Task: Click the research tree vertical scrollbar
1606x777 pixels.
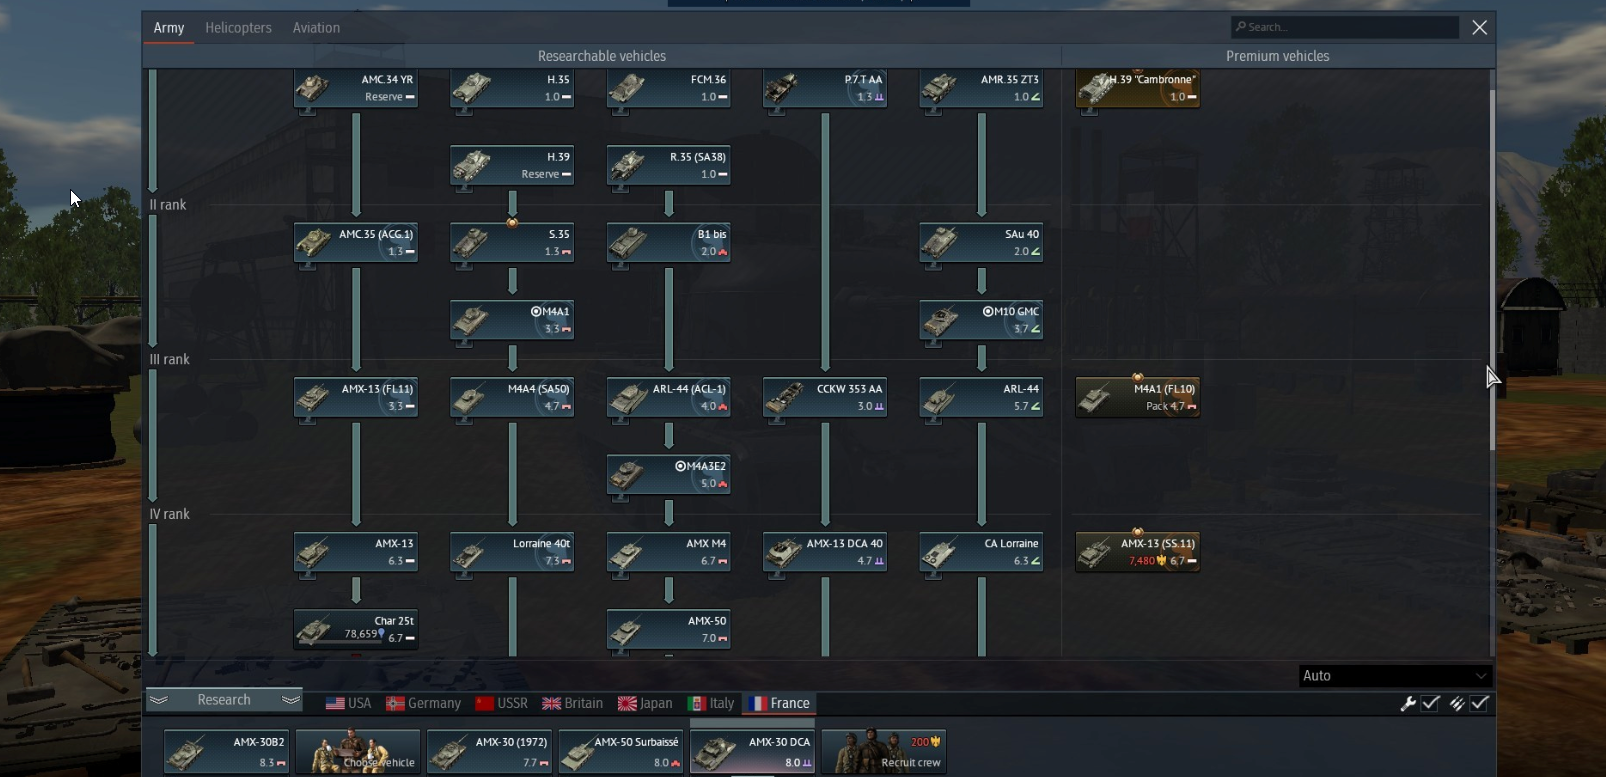Action: [x=1492, y=270]
